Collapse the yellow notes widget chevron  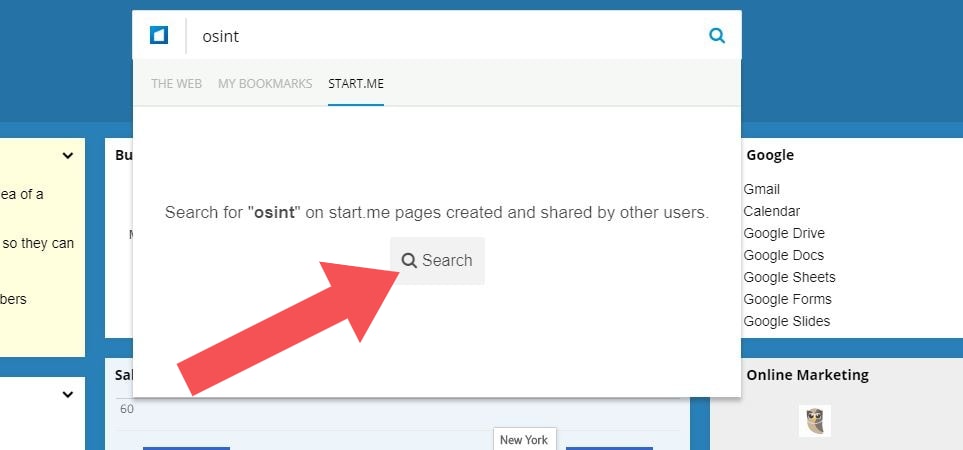[68, 156]
